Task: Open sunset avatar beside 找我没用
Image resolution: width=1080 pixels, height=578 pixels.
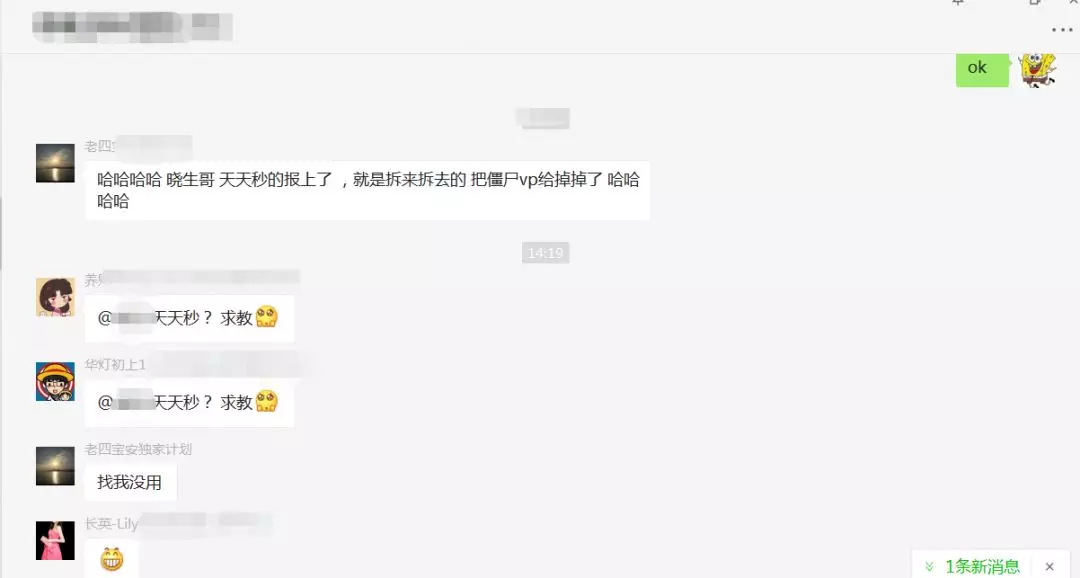Action: [x=55, y=466]
